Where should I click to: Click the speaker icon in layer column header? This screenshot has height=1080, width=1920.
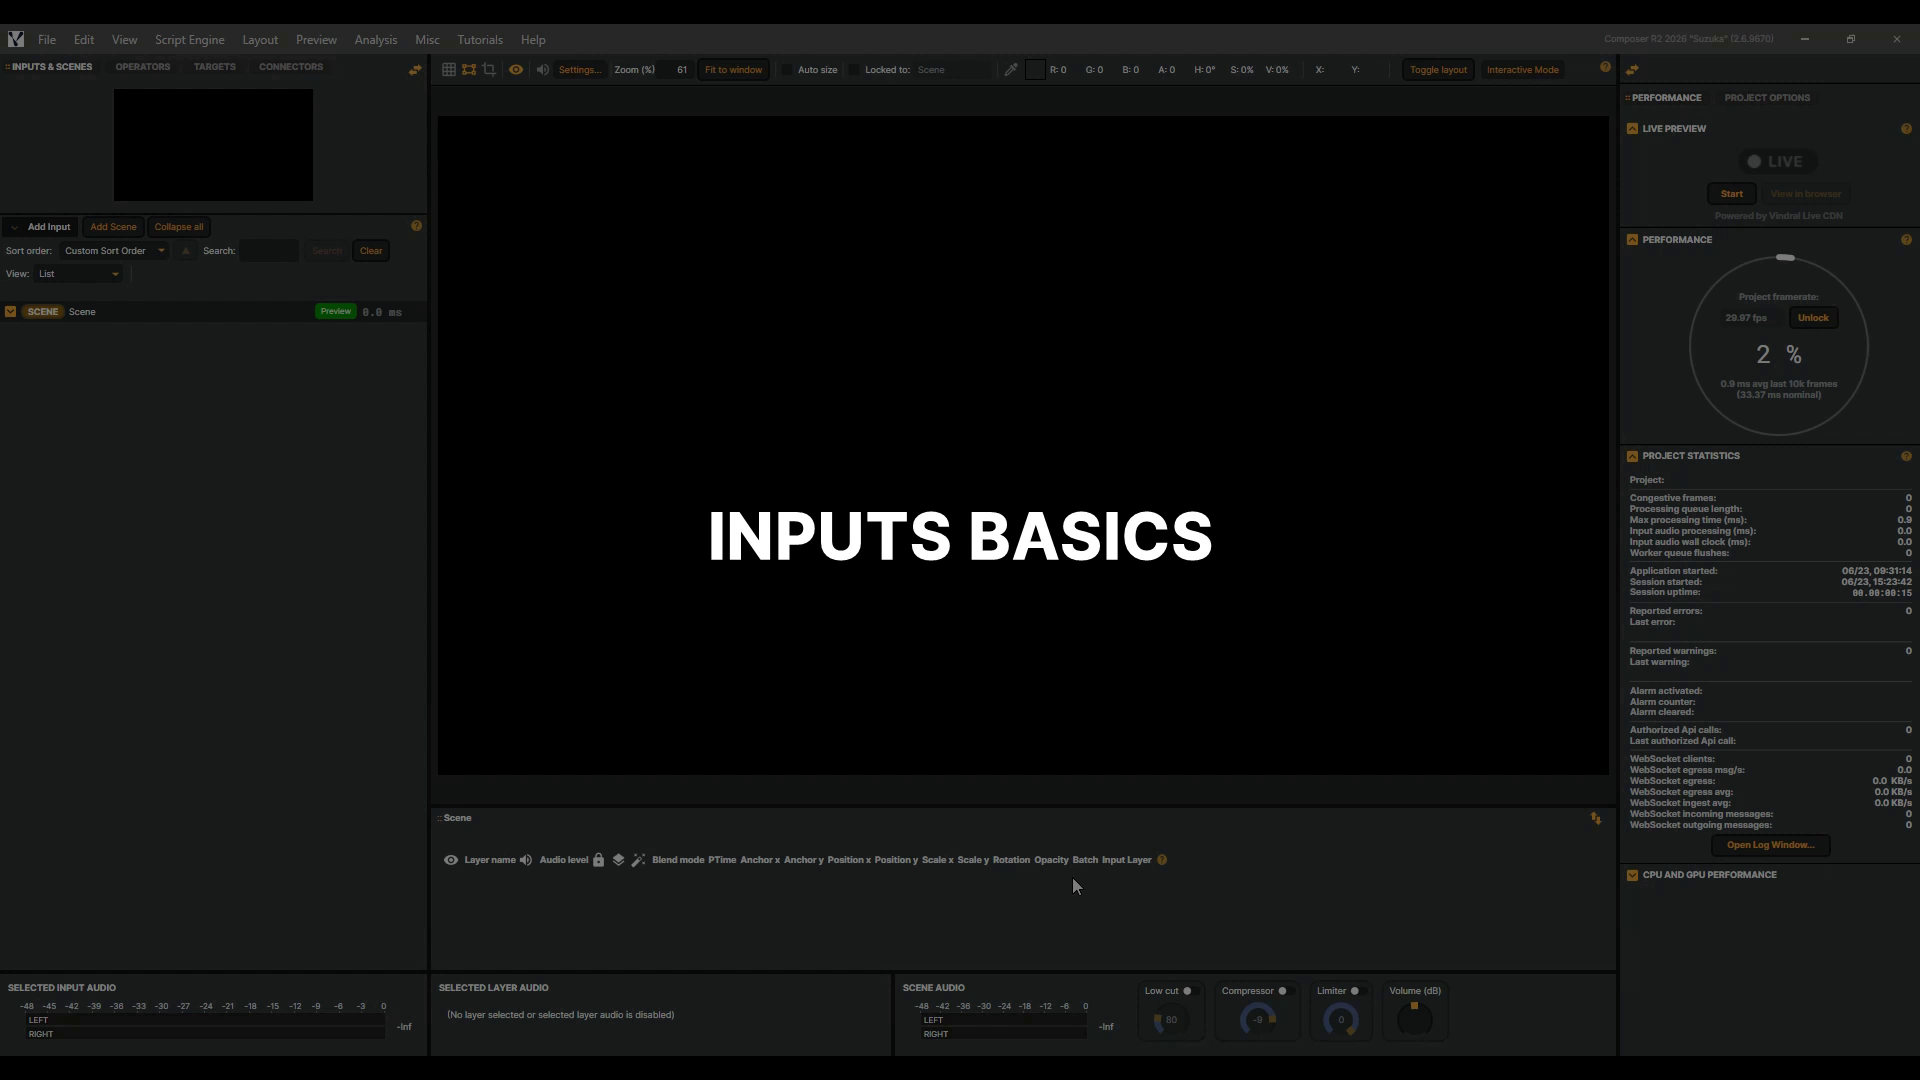(x=526, y=860)
